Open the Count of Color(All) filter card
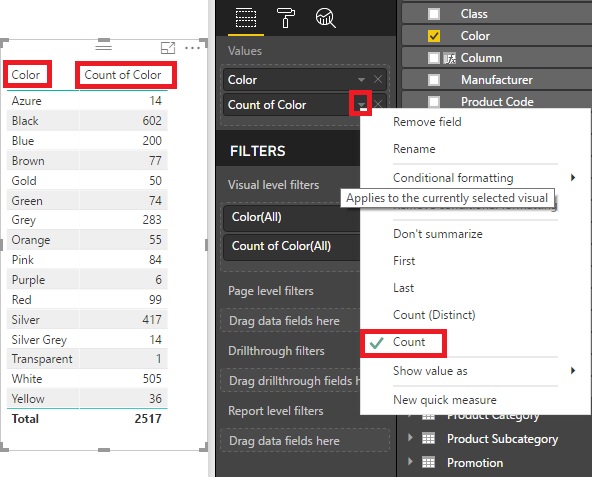Screen dimensions: 592x477 [x=291, y=246]
